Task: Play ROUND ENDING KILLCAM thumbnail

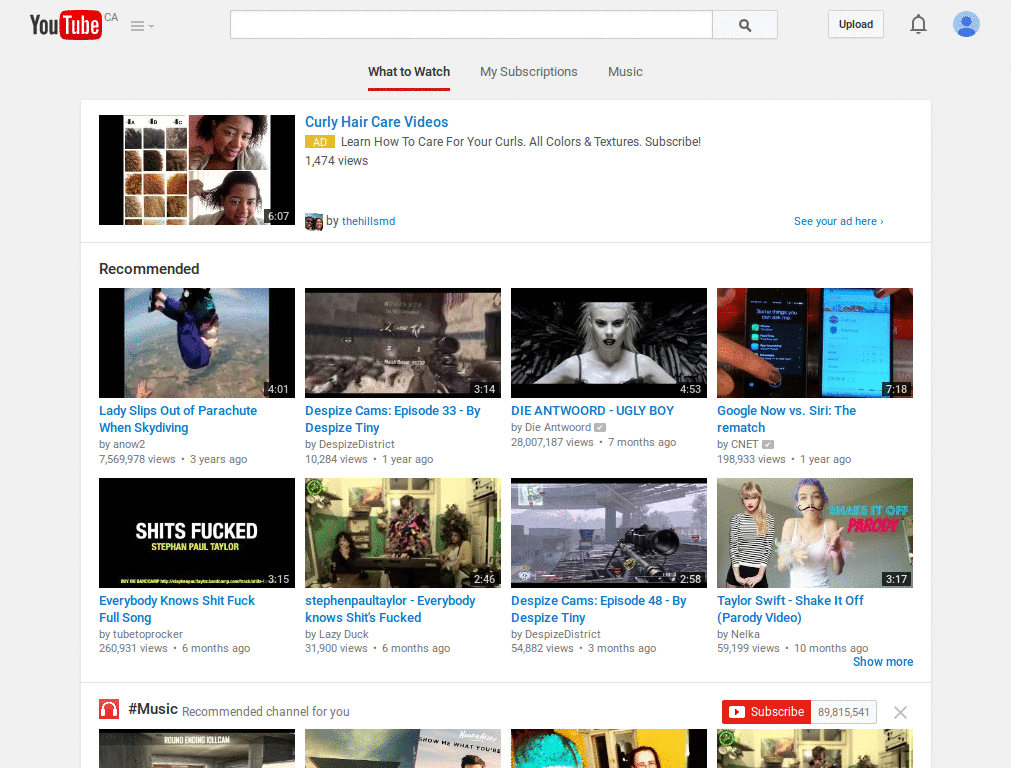Action: pos(197,748)
